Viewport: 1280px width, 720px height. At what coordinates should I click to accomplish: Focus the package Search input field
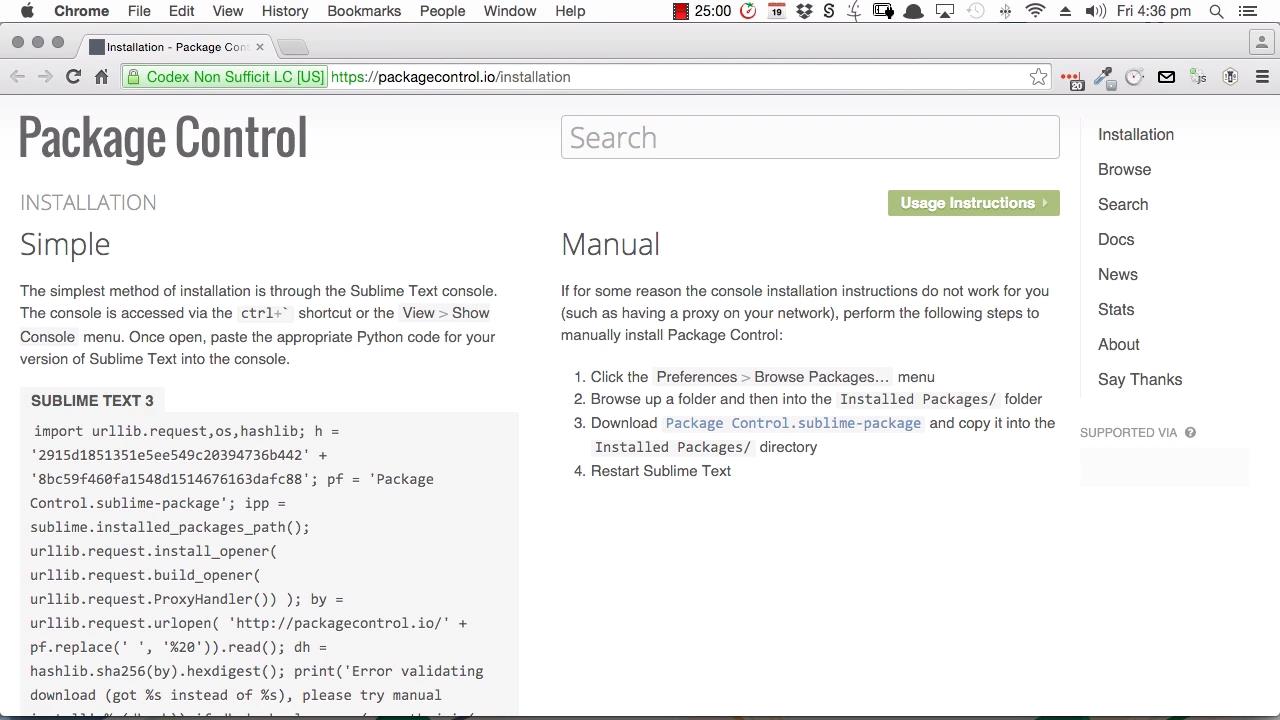pyautogui.click(x=810, y=137)
